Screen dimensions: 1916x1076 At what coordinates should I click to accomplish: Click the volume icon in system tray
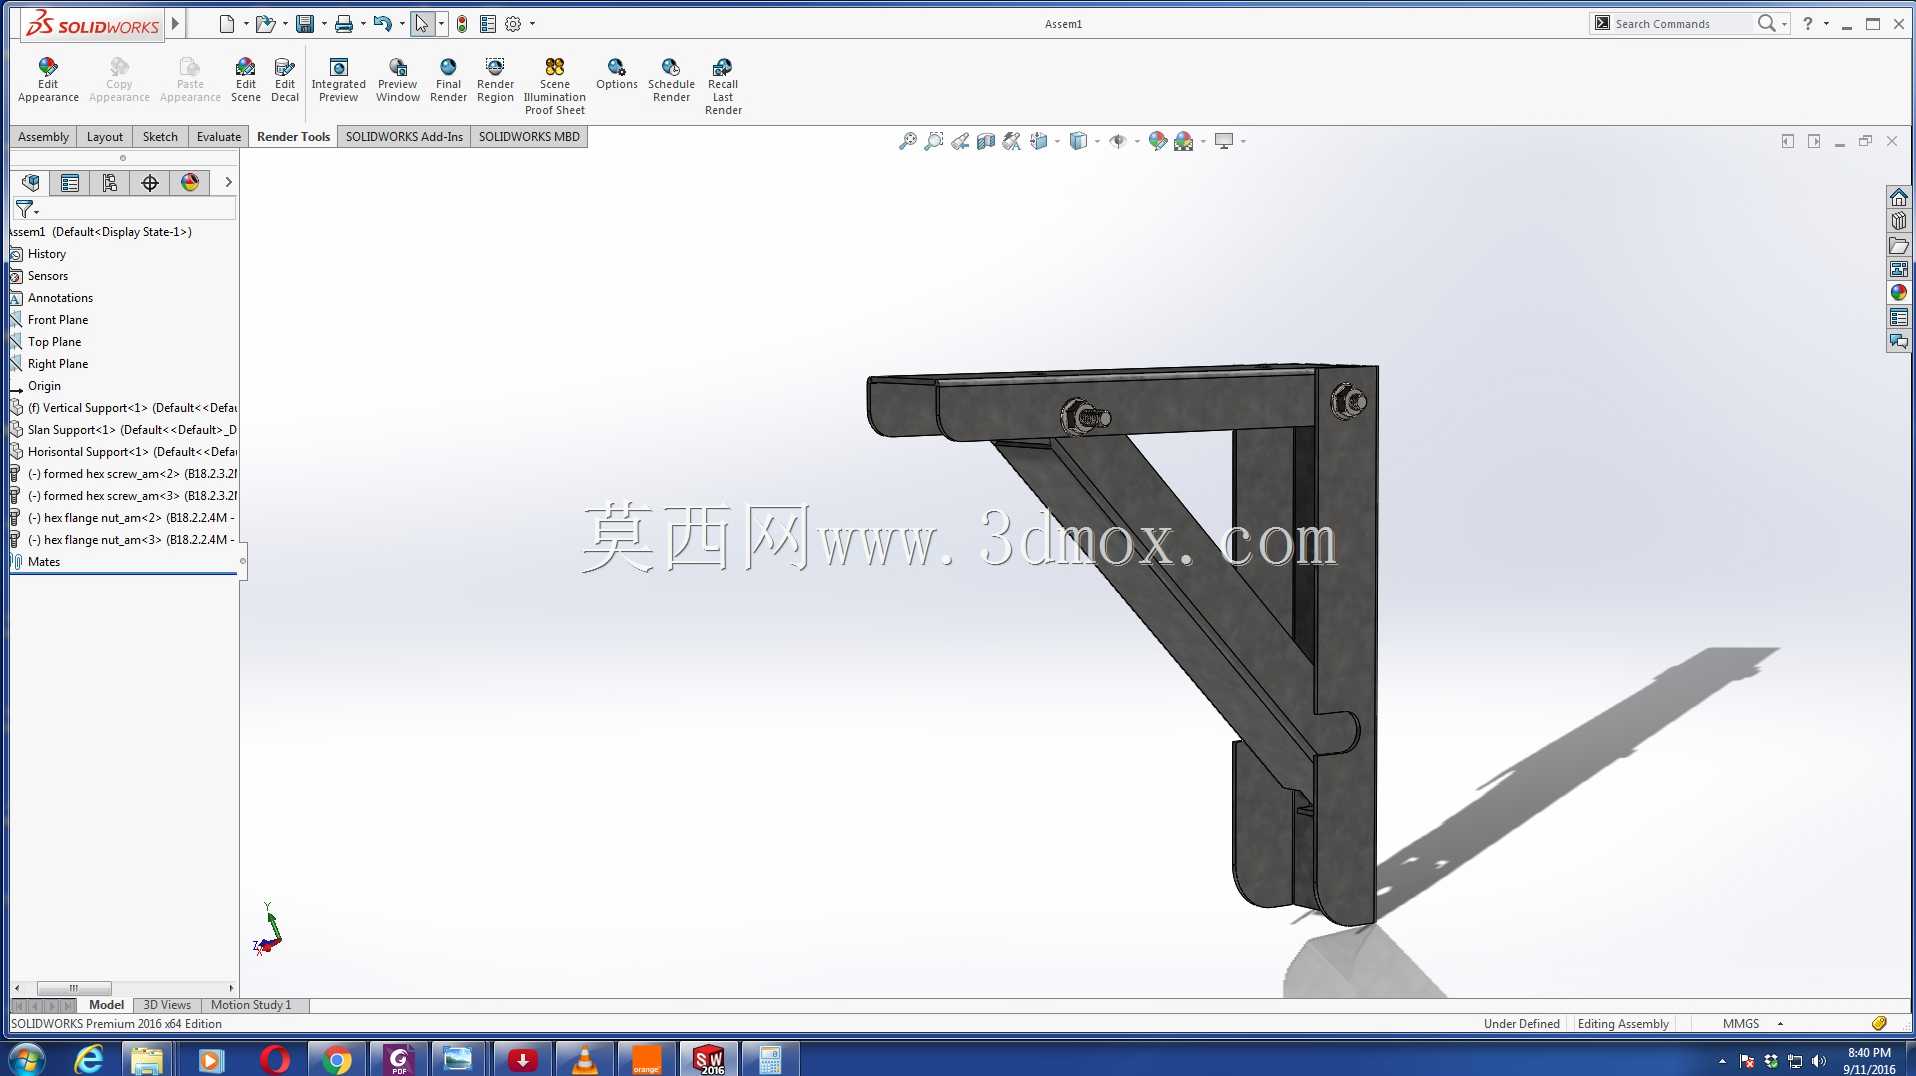point(1819,1061)
